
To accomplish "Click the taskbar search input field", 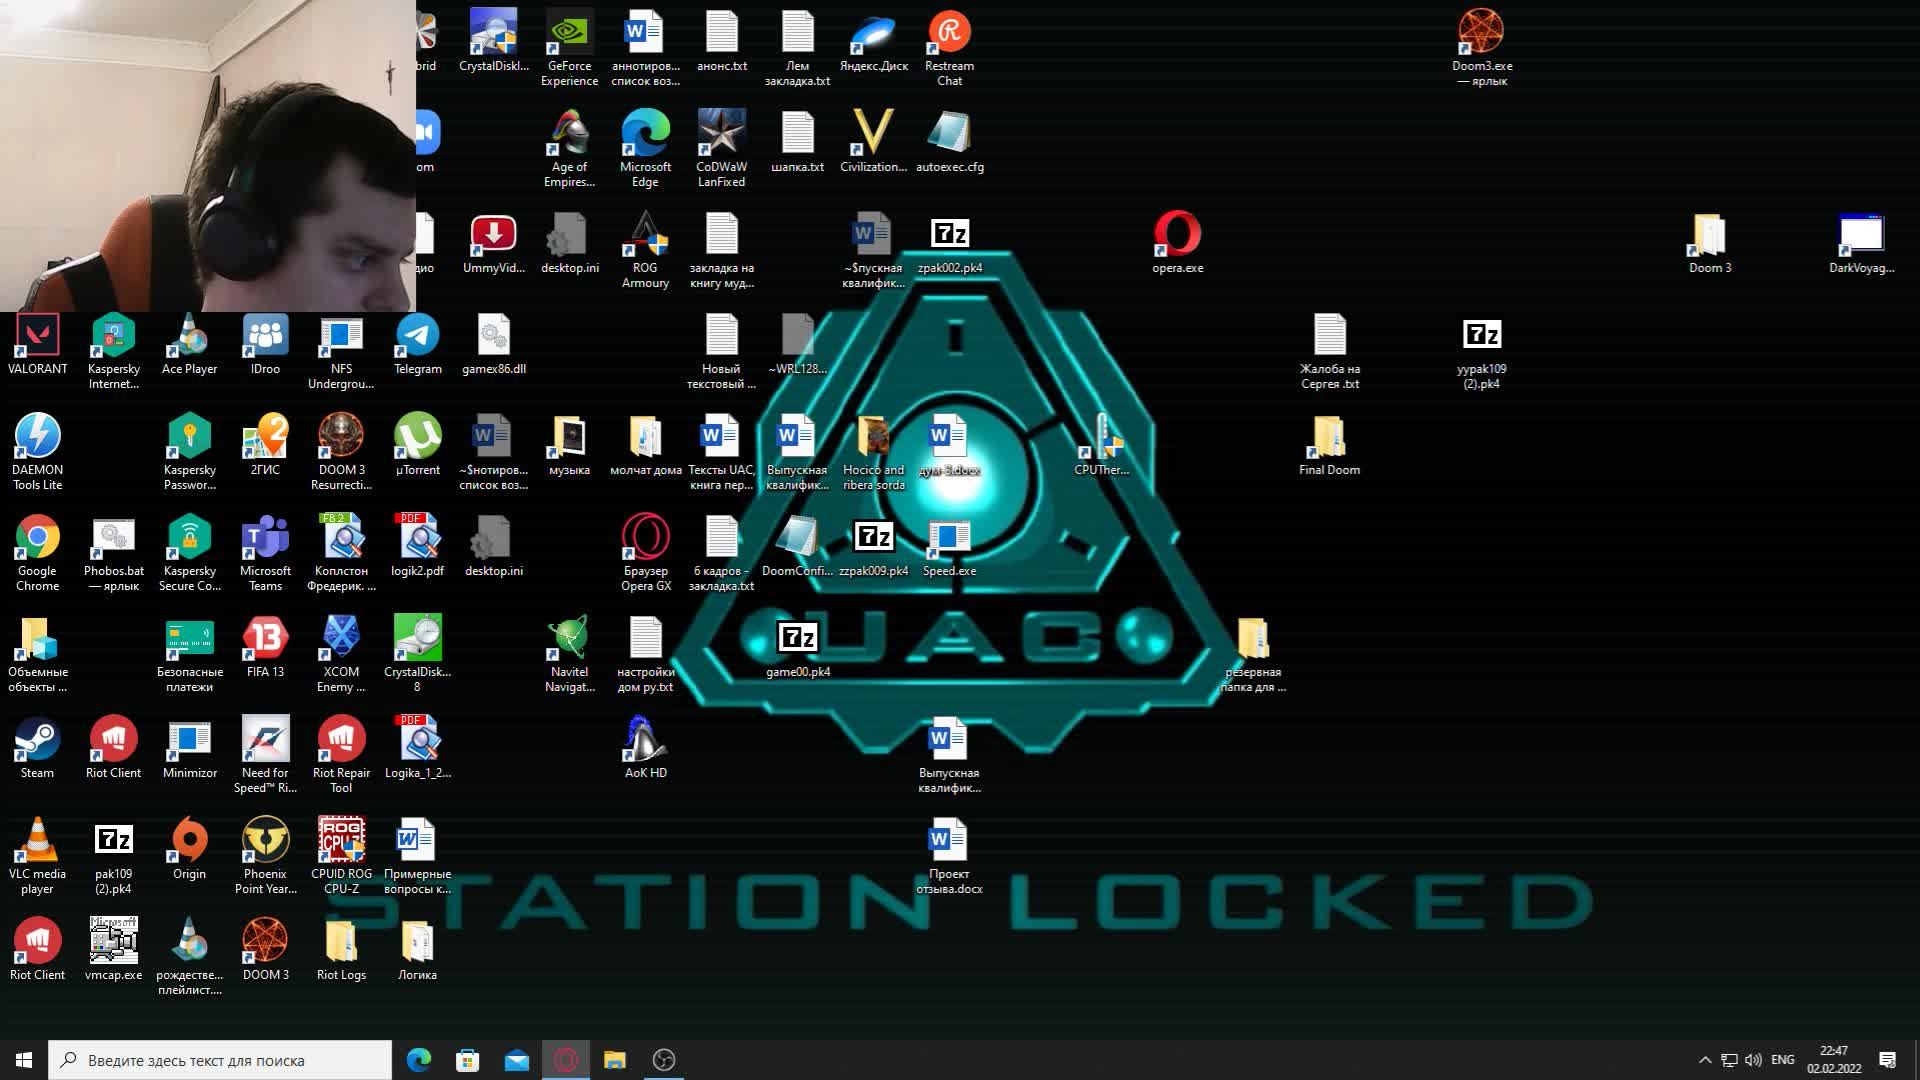I will (x=220, y=1060).
